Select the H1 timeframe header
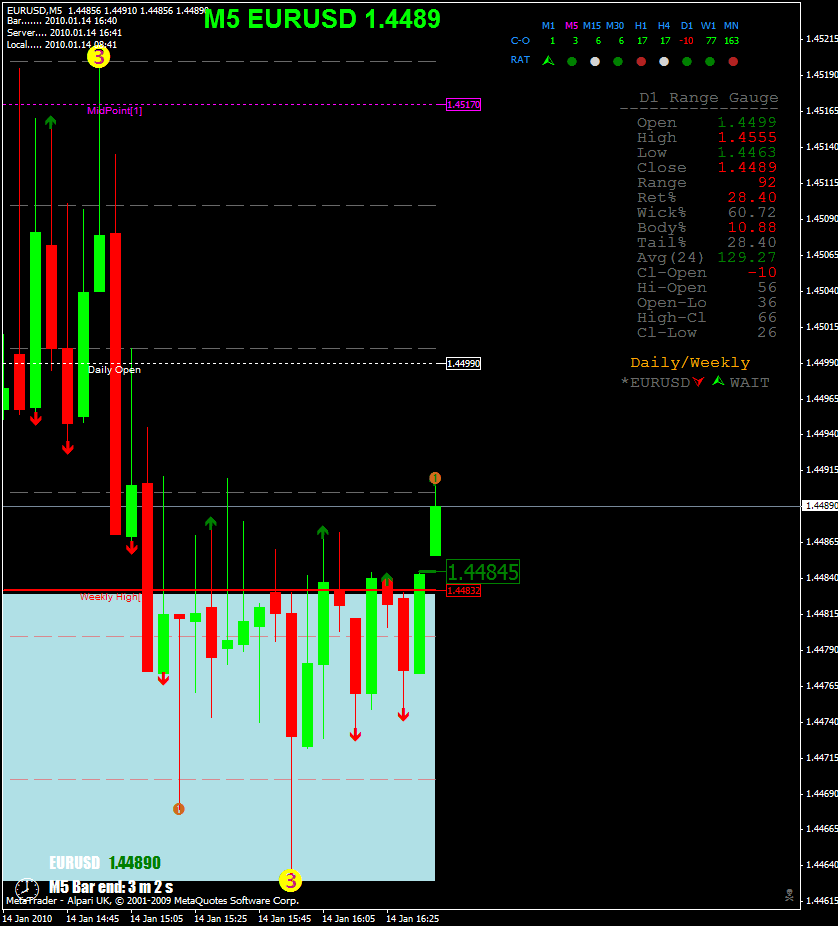This screenshot has height=926, width=838. point(641,26)
